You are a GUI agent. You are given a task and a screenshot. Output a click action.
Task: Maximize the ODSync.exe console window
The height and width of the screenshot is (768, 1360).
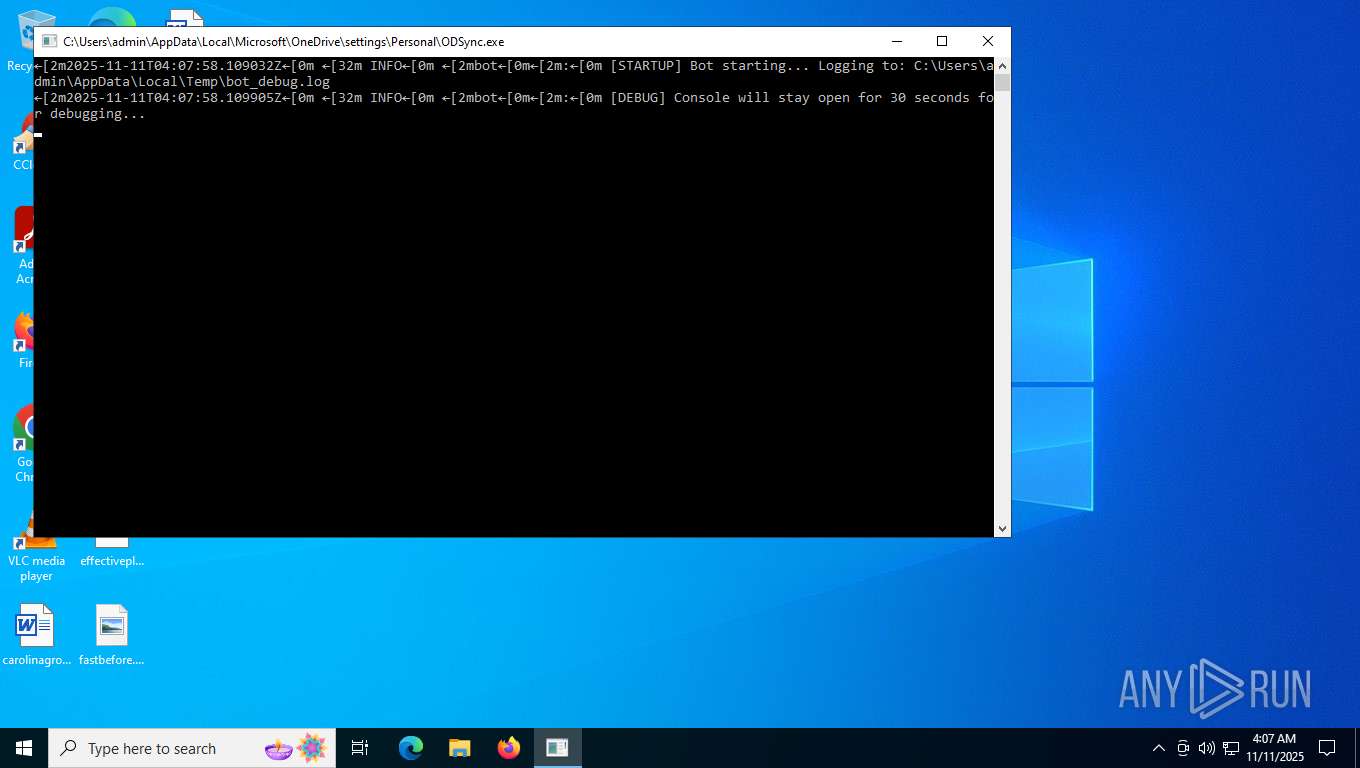941,41
